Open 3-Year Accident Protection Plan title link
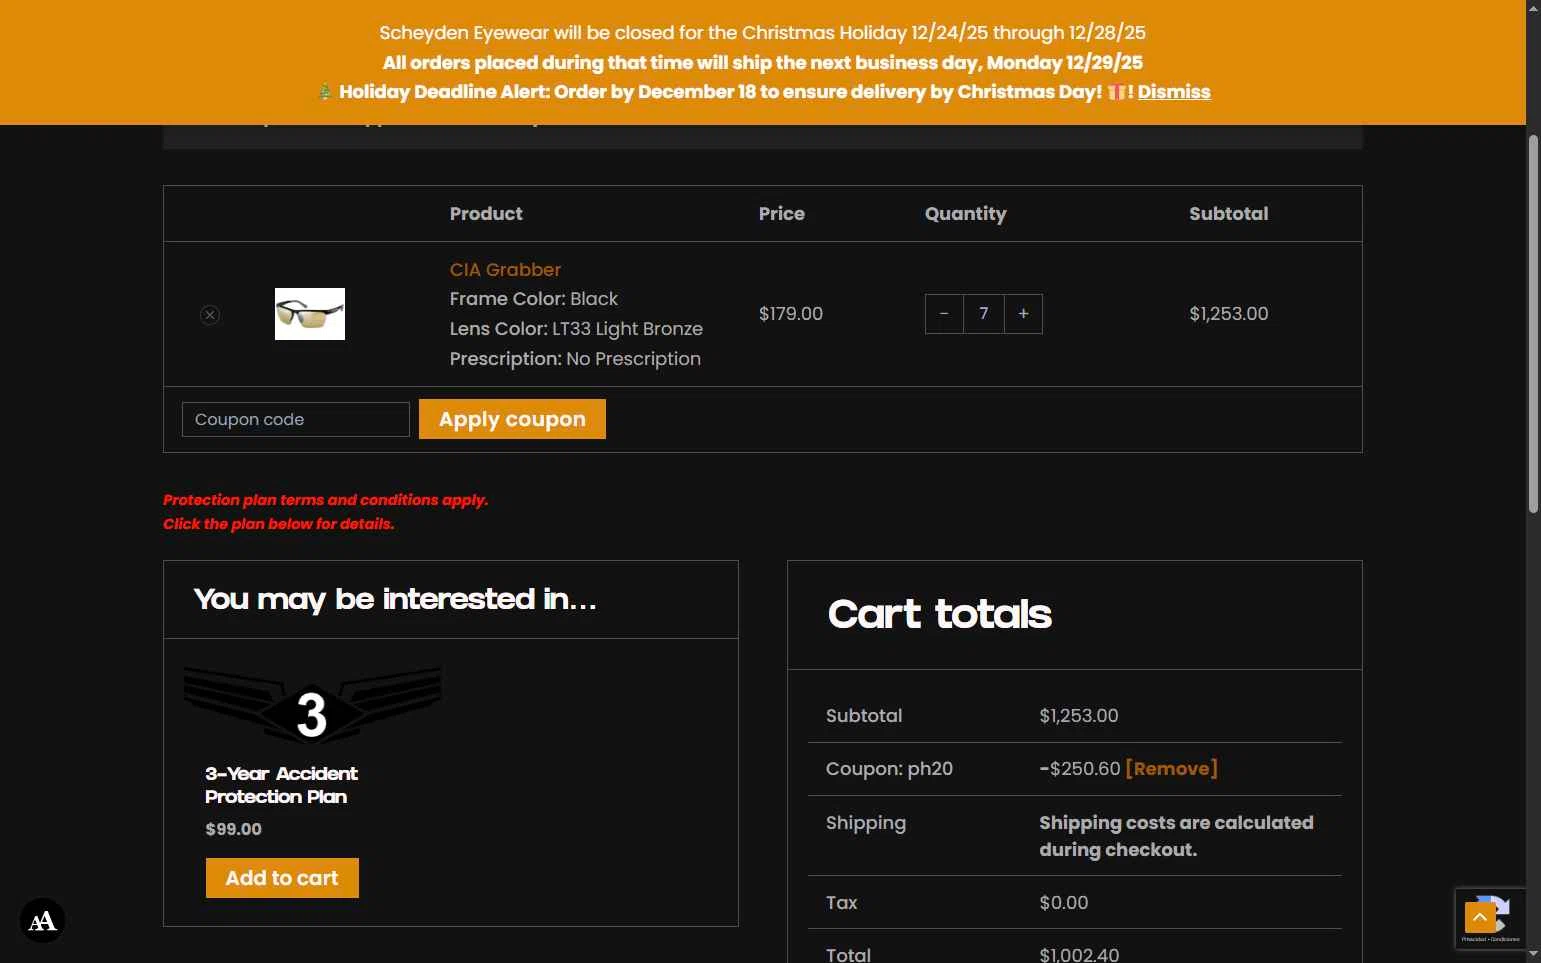The image size is (1541, 963). point(281,785)
